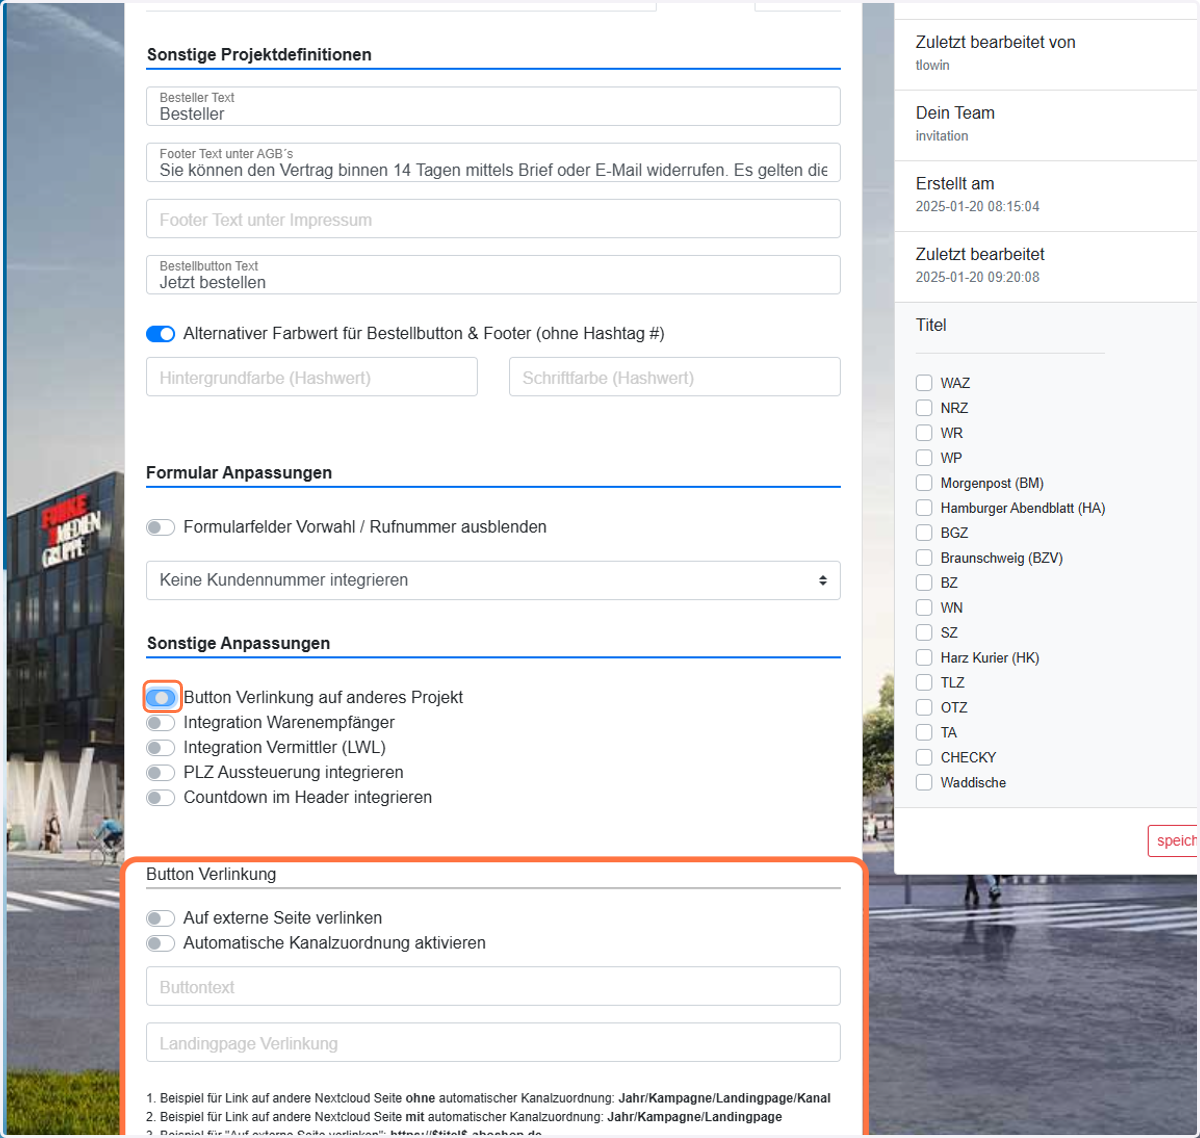Click the Zuletzt bearbeitet von label
Image resolution: width=1200 pixels, height=1138 pixels.
coord(995,42)
